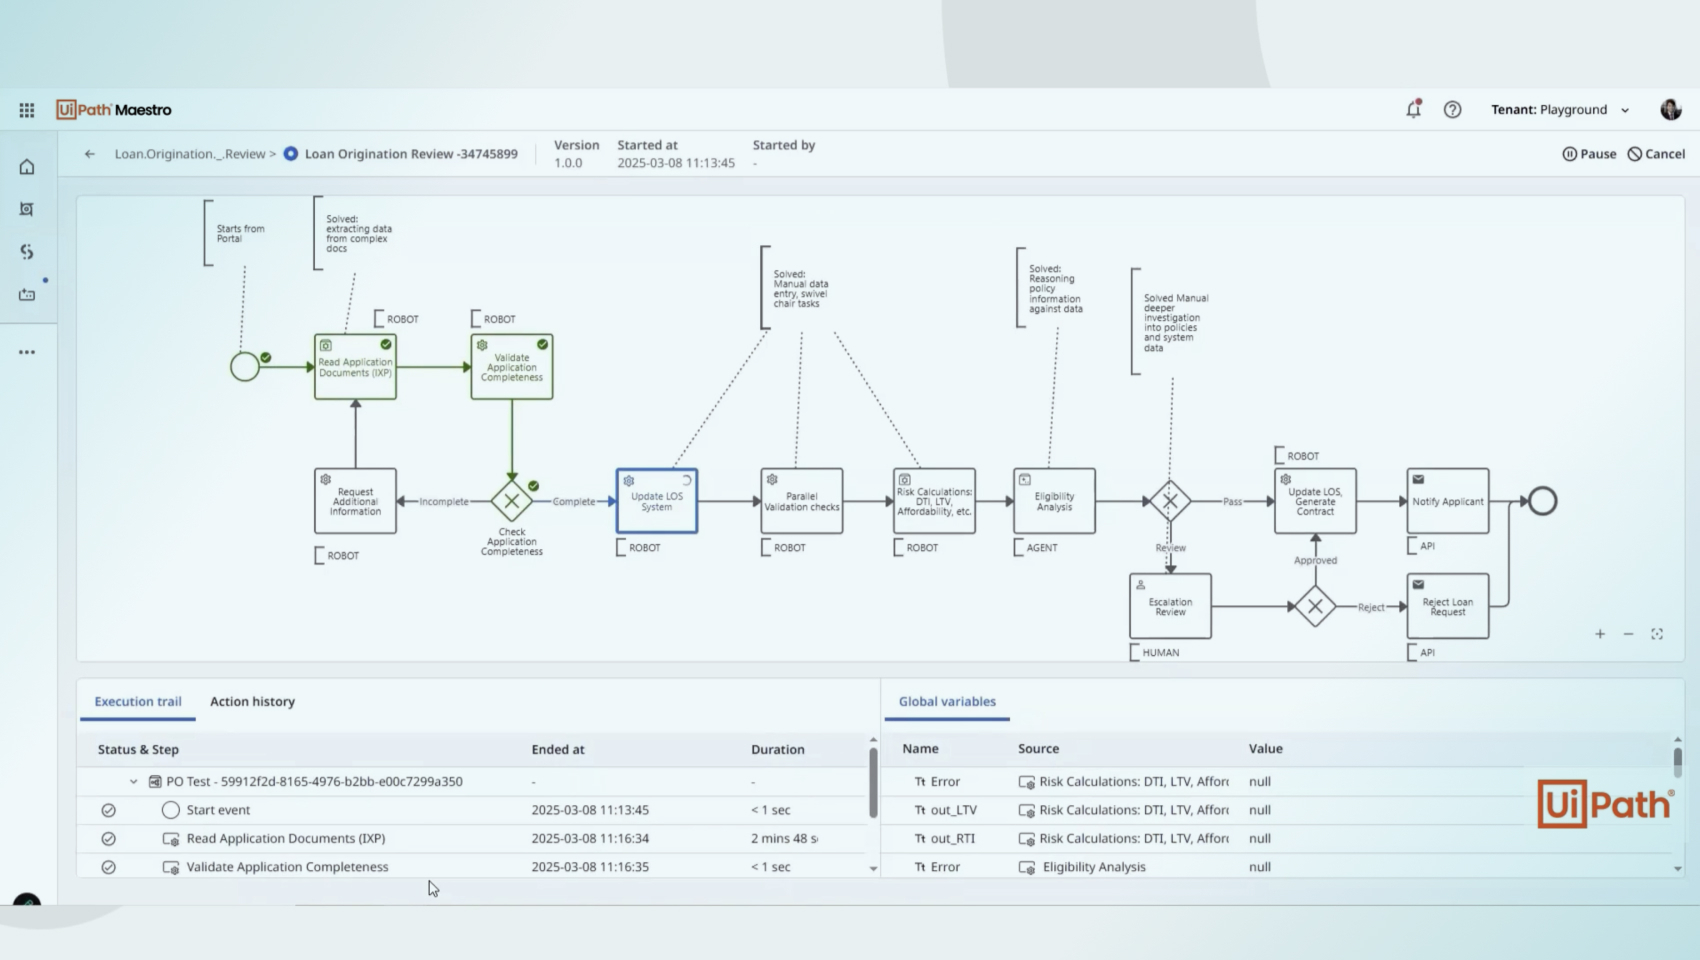Fit diagram to screen icon
Screen dimensions: 1700x960
(x=1657, y=634)
